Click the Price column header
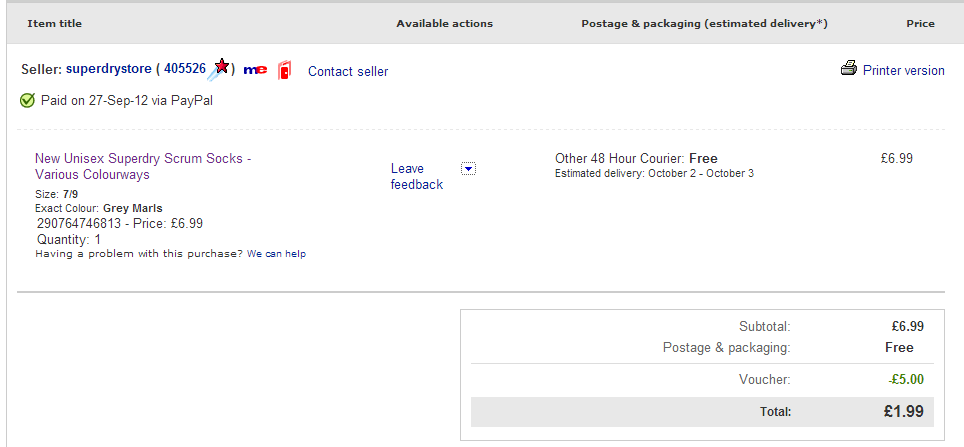 click(920, 23)
